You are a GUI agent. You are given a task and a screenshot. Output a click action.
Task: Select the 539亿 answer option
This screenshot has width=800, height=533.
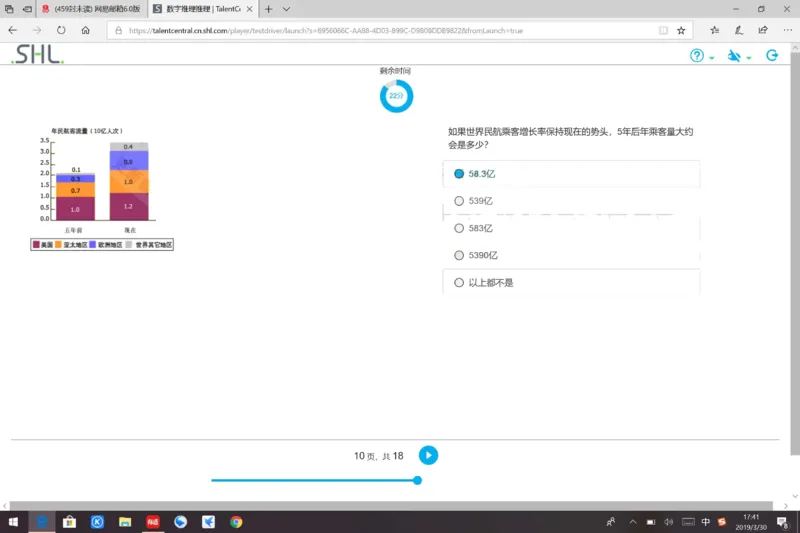point(571,201)
